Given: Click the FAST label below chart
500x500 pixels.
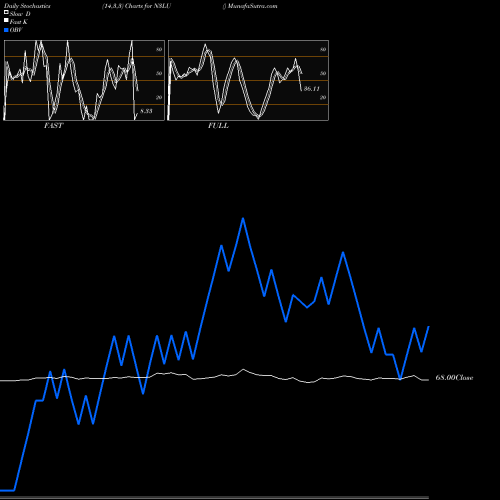Looking at the screenshot, I should pos(53,126).
